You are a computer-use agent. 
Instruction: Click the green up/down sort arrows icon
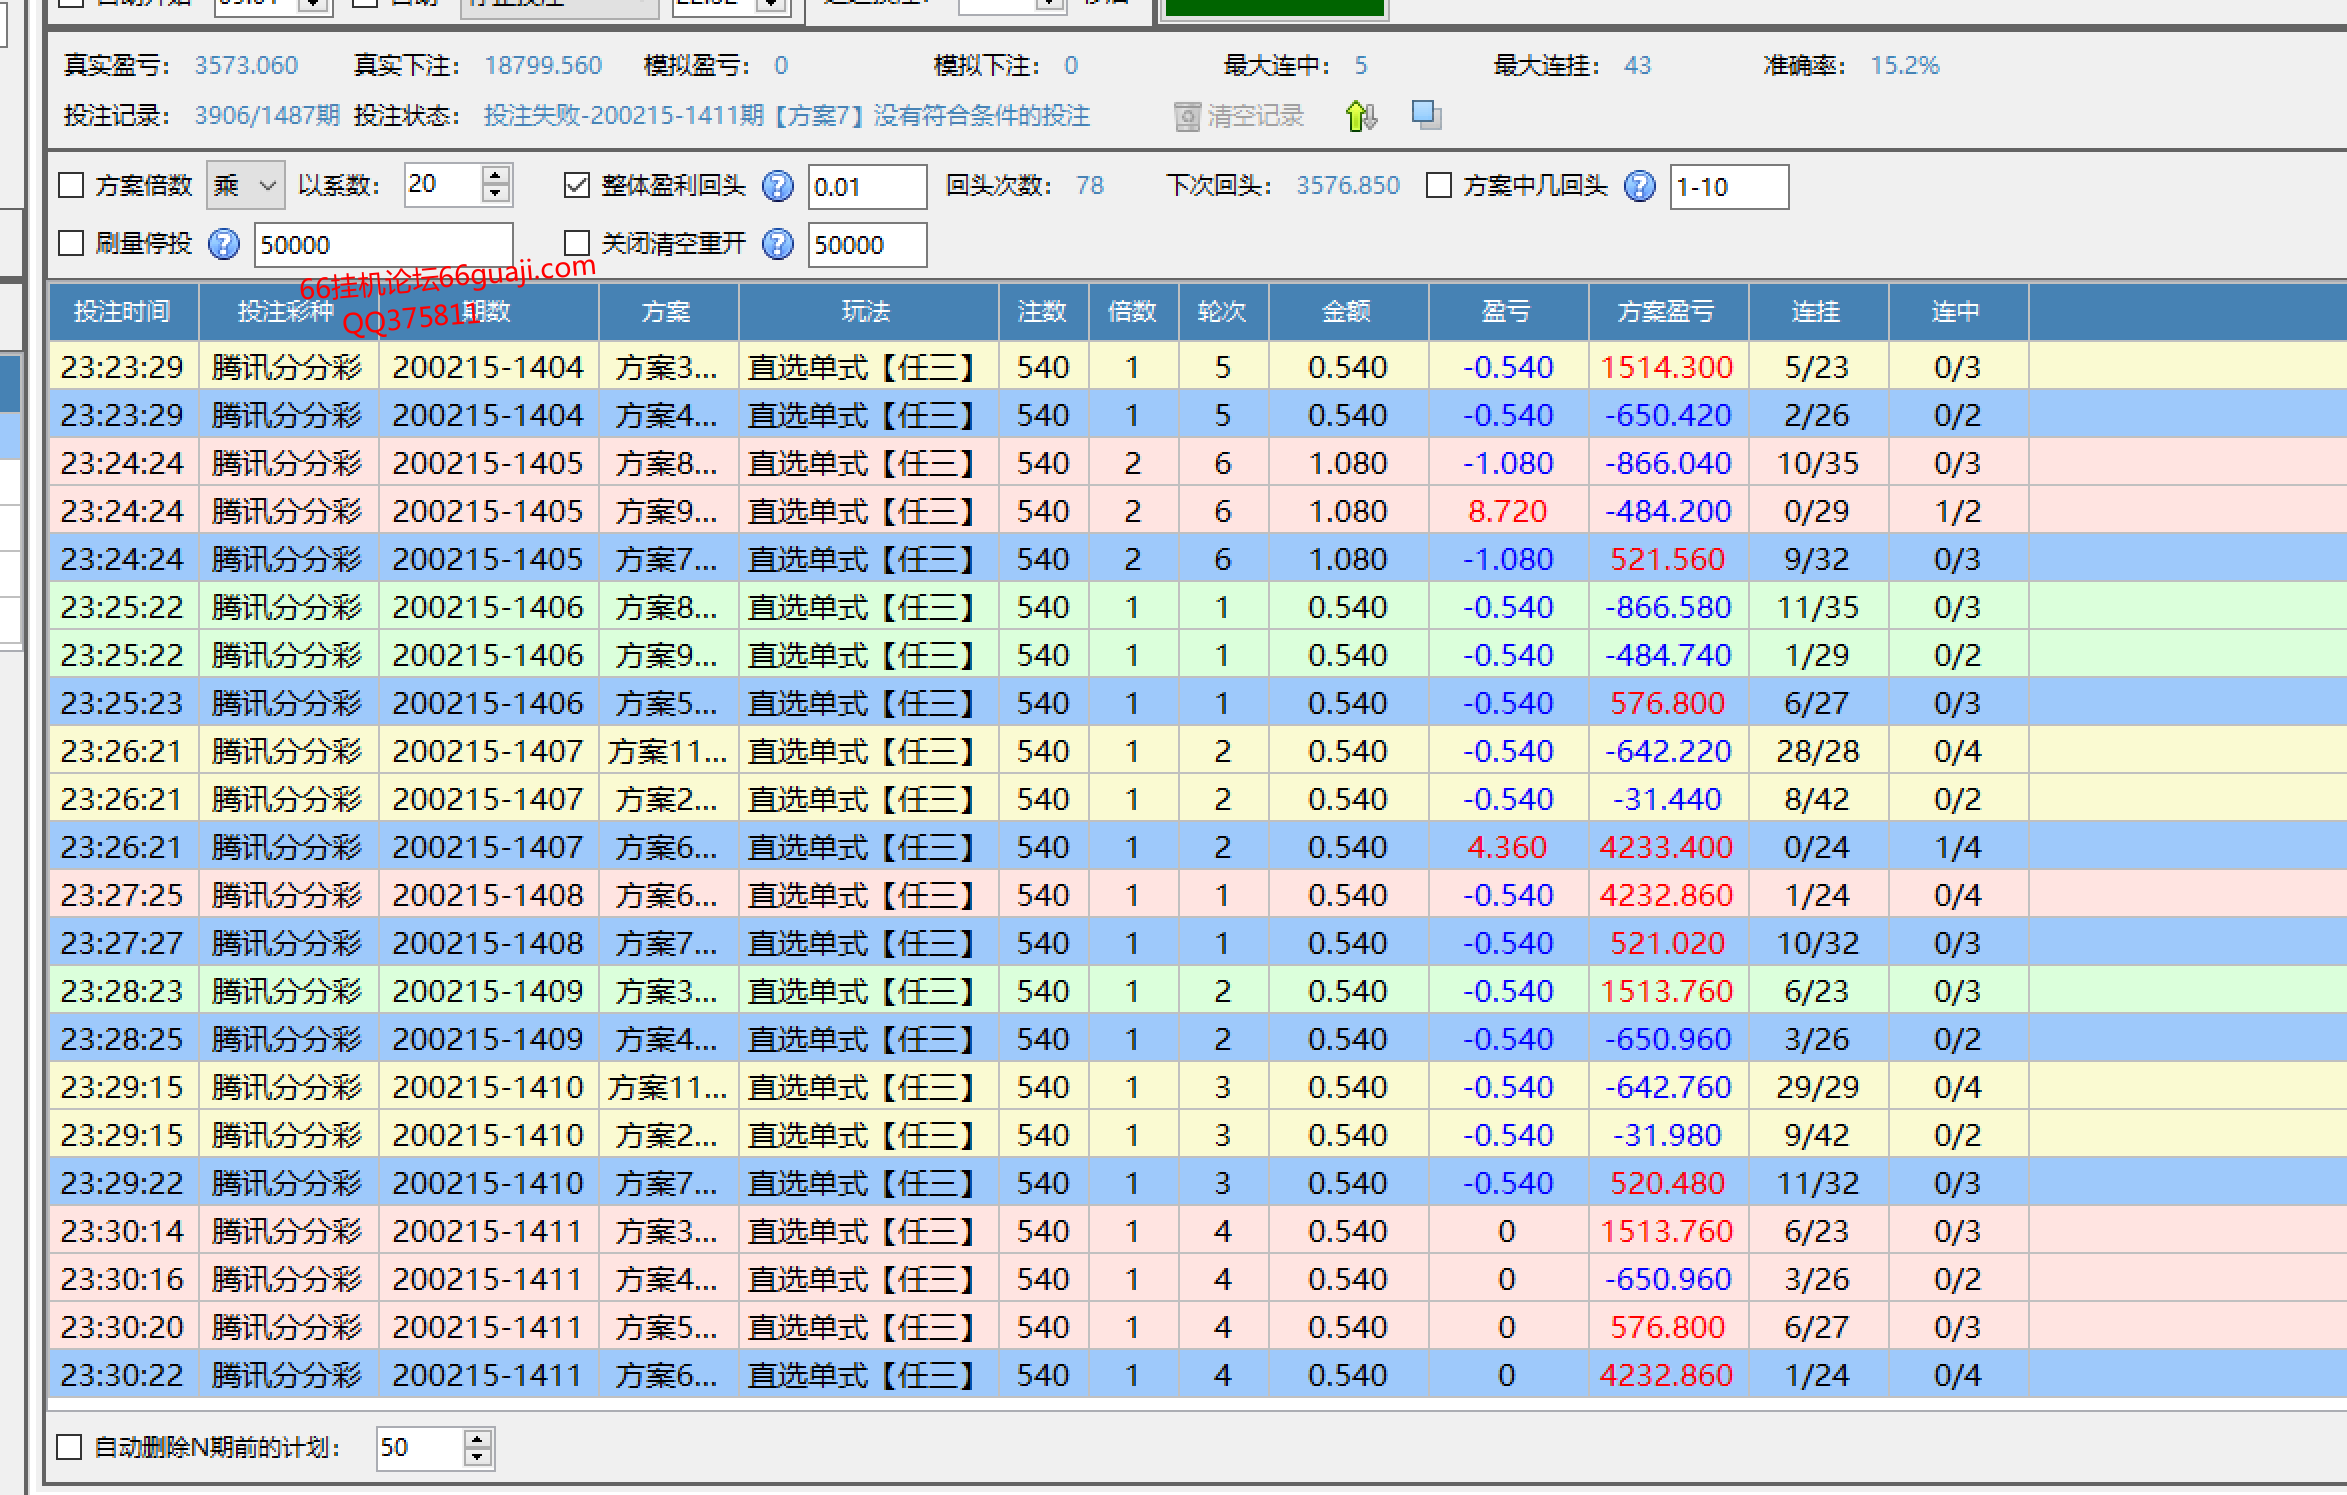[1361, 116]
